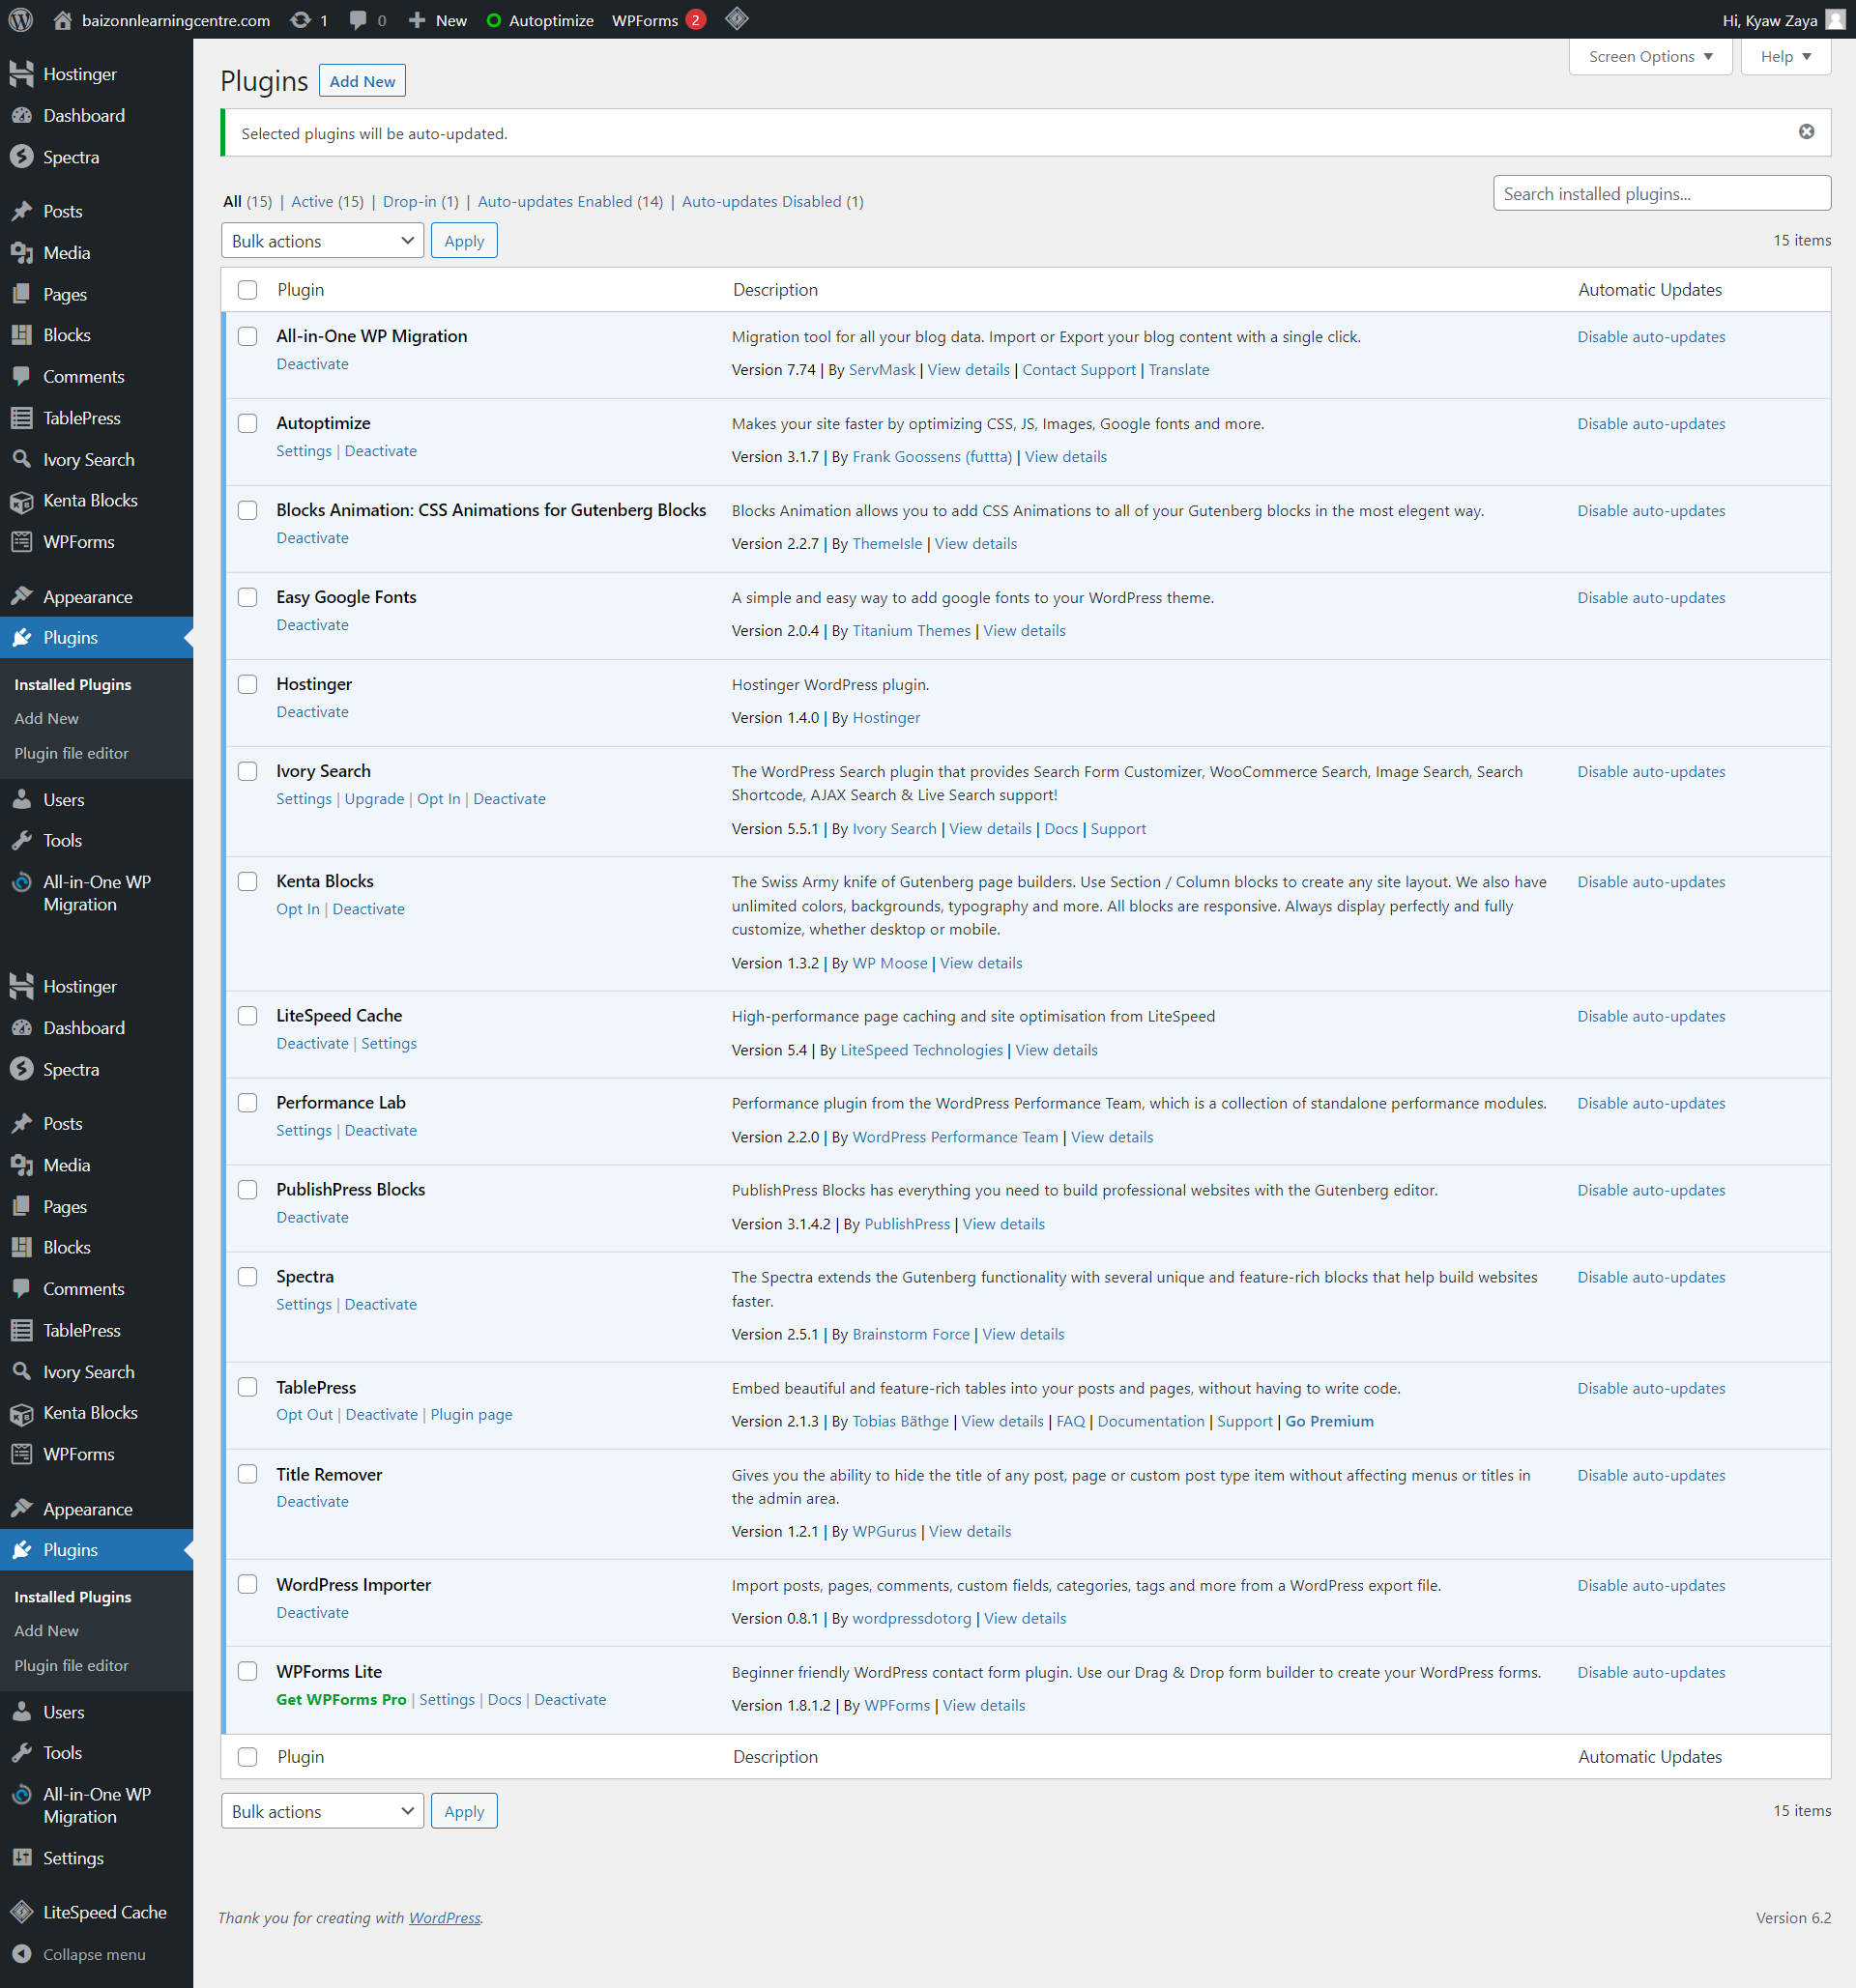Filter by Auto-updates Disabled plugins

(x=761, y=201)
